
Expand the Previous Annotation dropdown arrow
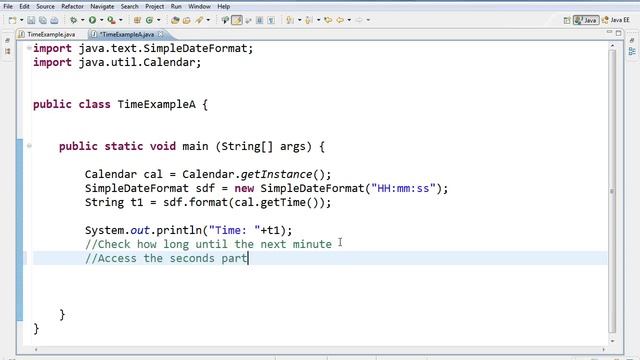point(318,20)
